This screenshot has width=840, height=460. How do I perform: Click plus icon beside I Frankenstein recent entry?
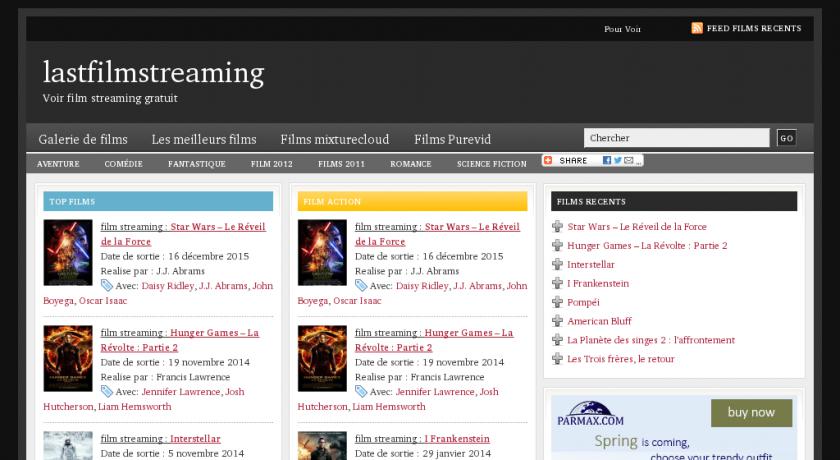[557, 283]
